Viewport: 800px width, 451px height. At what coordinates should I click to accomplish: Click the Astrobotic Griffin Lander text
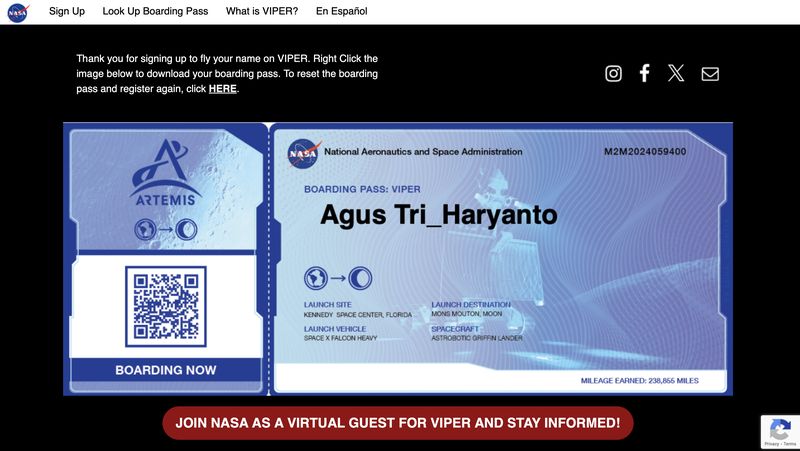tap(477, 338)
